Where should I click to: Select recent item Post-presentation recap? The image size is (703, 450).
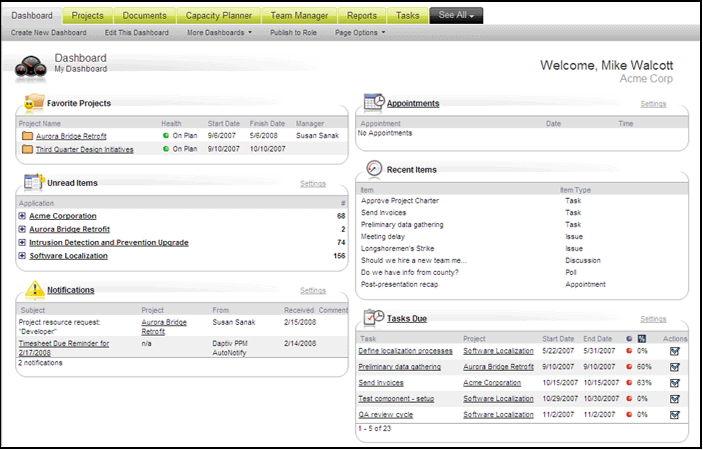click(x=399, y=284)
